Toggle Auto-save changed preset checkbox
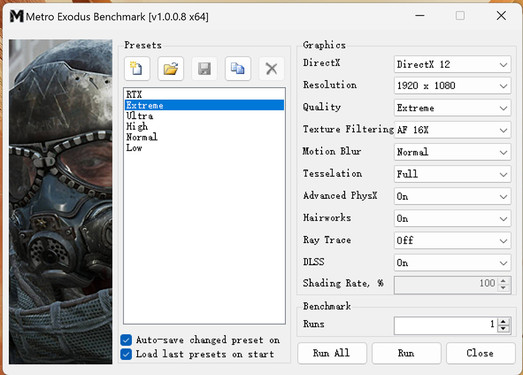 pyautogui.click(x=126, y=340)
